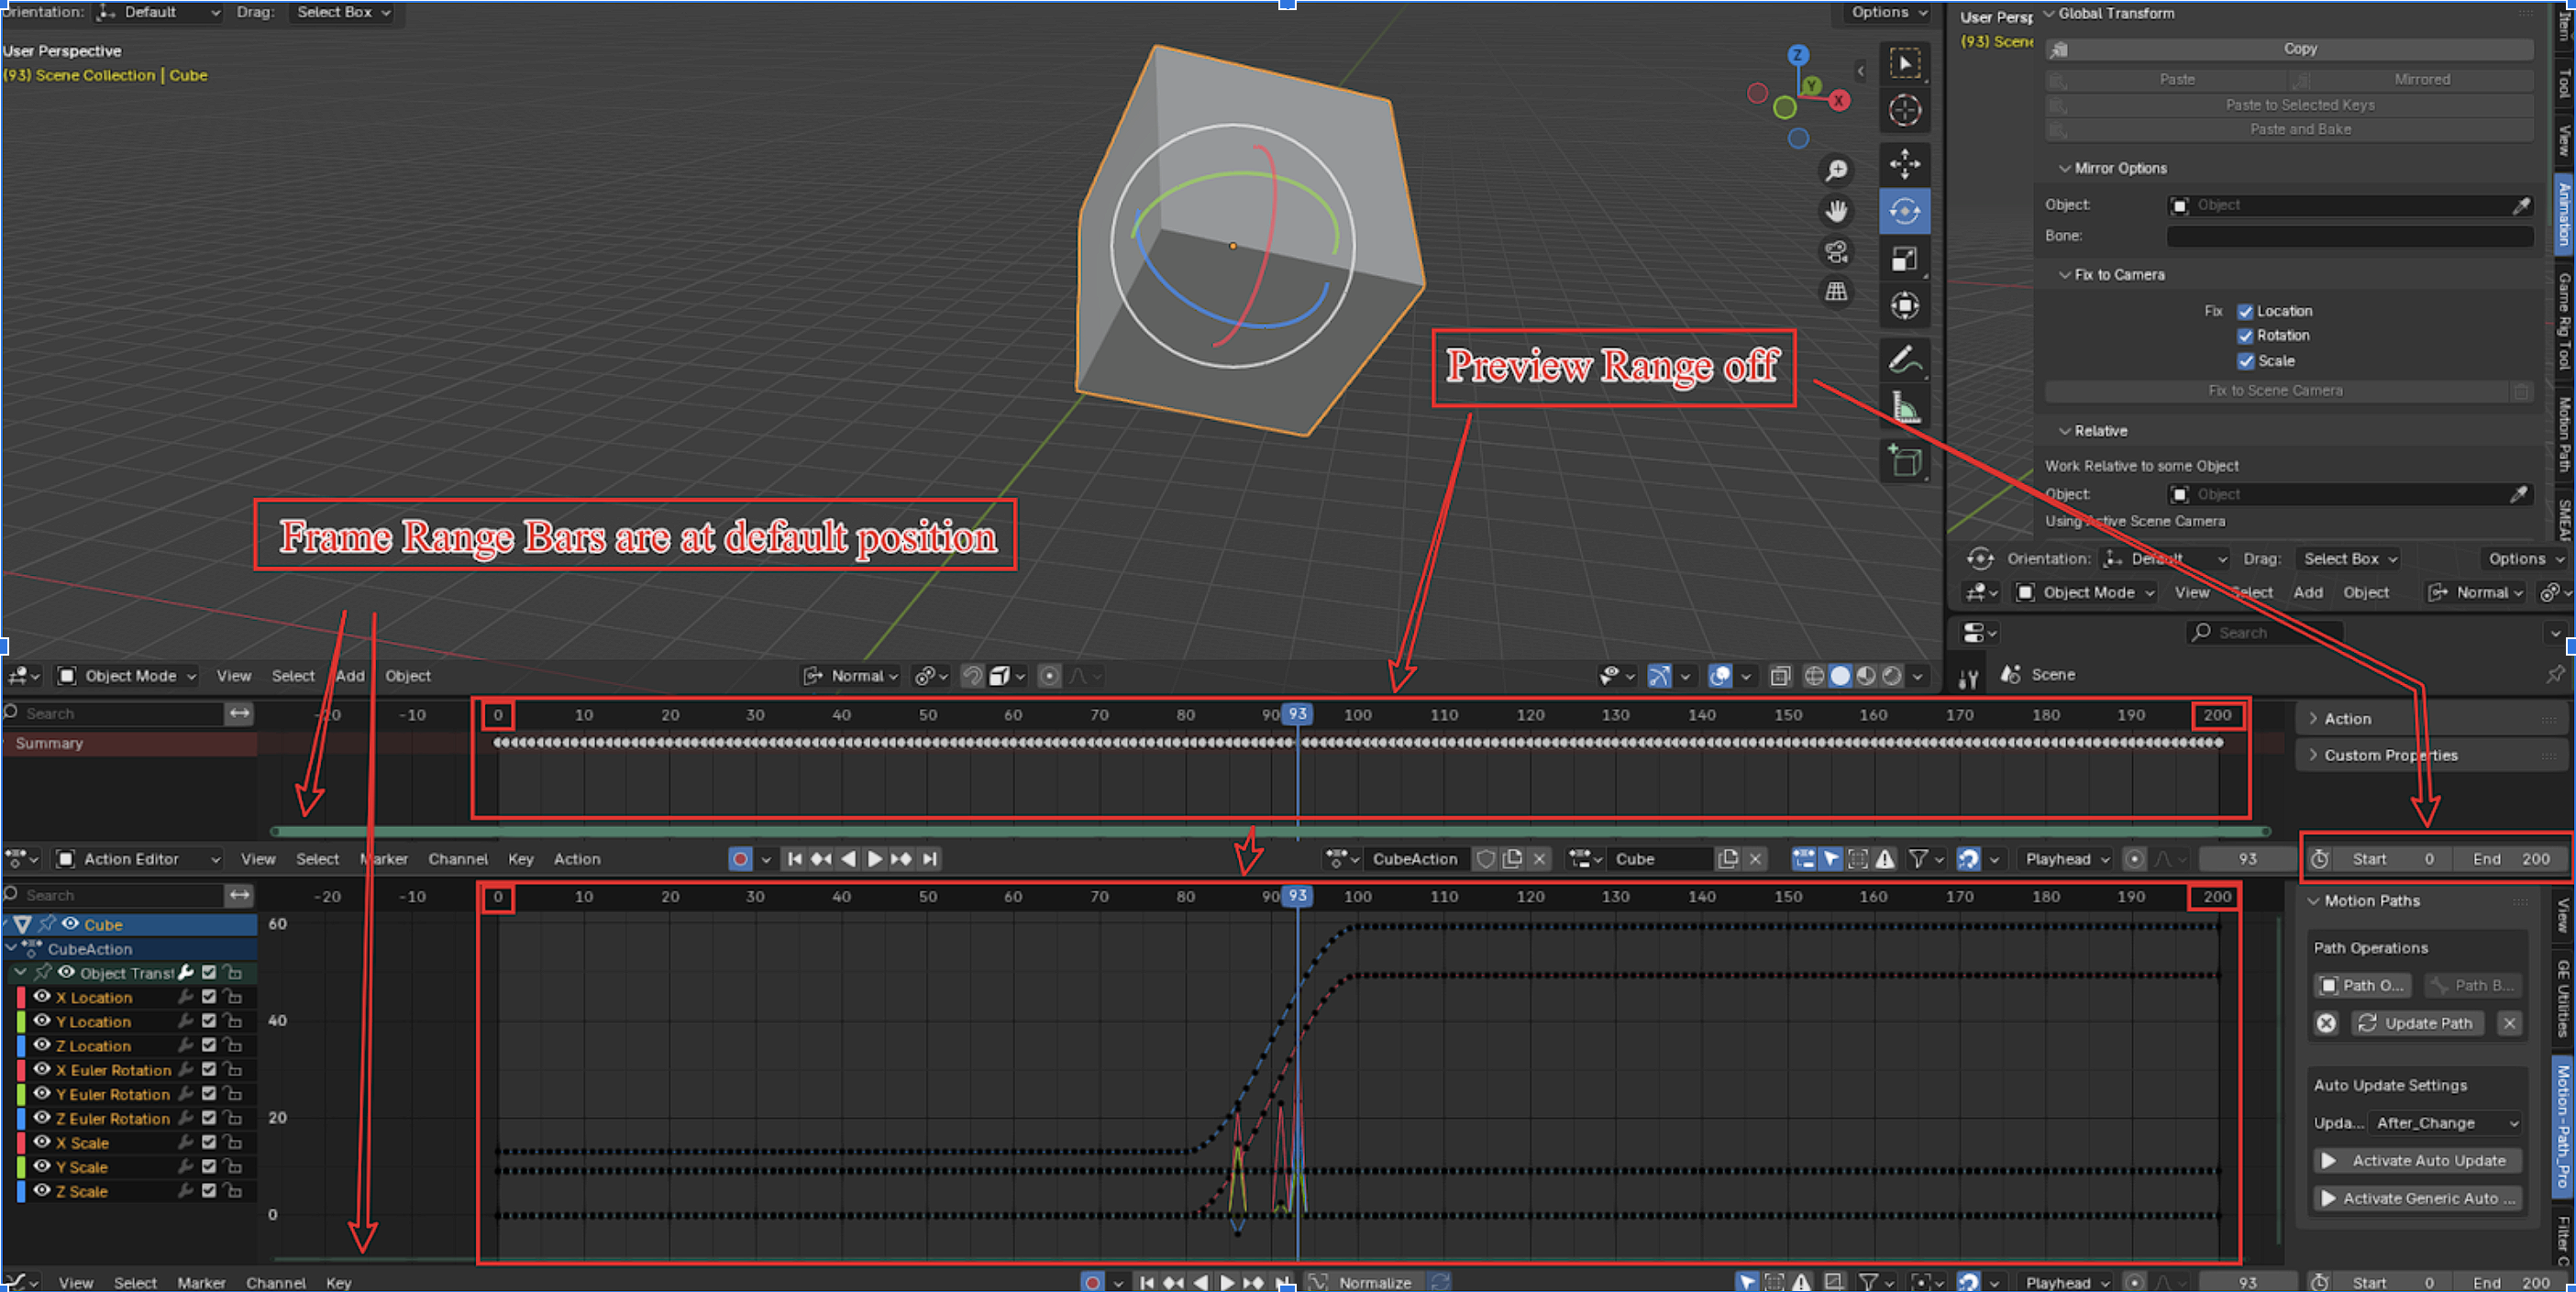Toggle Fix Scale checkbox
Viewport: 2576px width, 1292px height.
2245,361
